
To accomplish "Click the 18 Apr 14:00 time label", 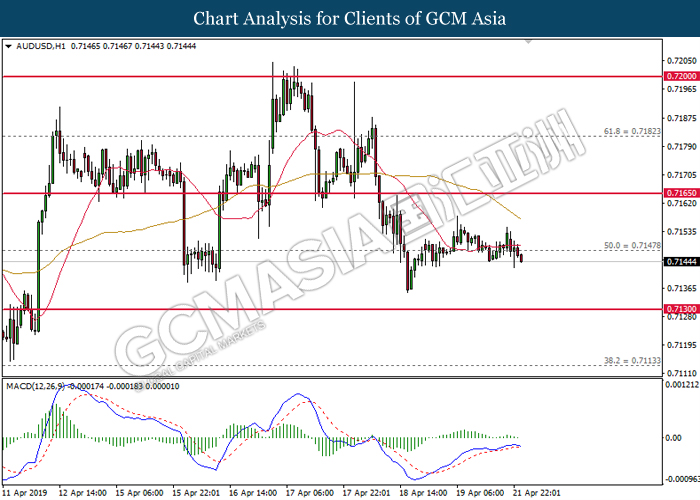I will pyautogui.click(x=423, y=493).
